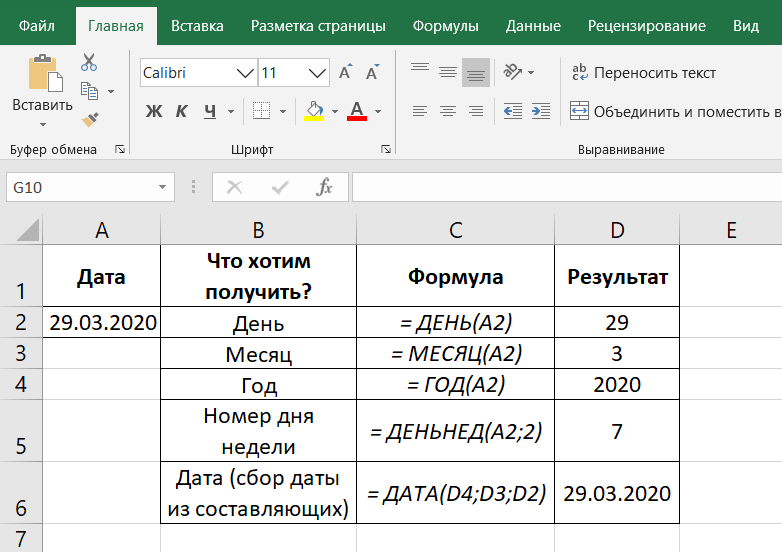Decrease the indent level

tap(513, 111)
